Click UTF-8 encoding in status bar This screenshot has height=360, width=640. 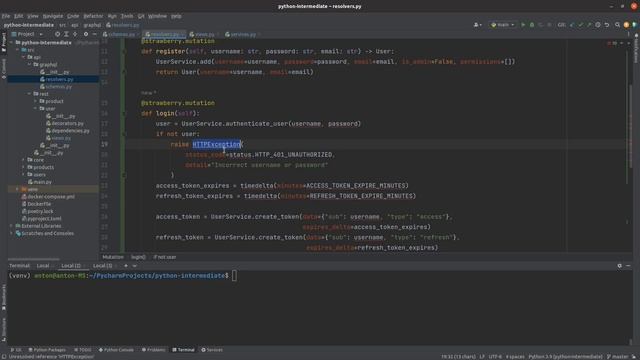pyautogui.click(x=495, y=356)
